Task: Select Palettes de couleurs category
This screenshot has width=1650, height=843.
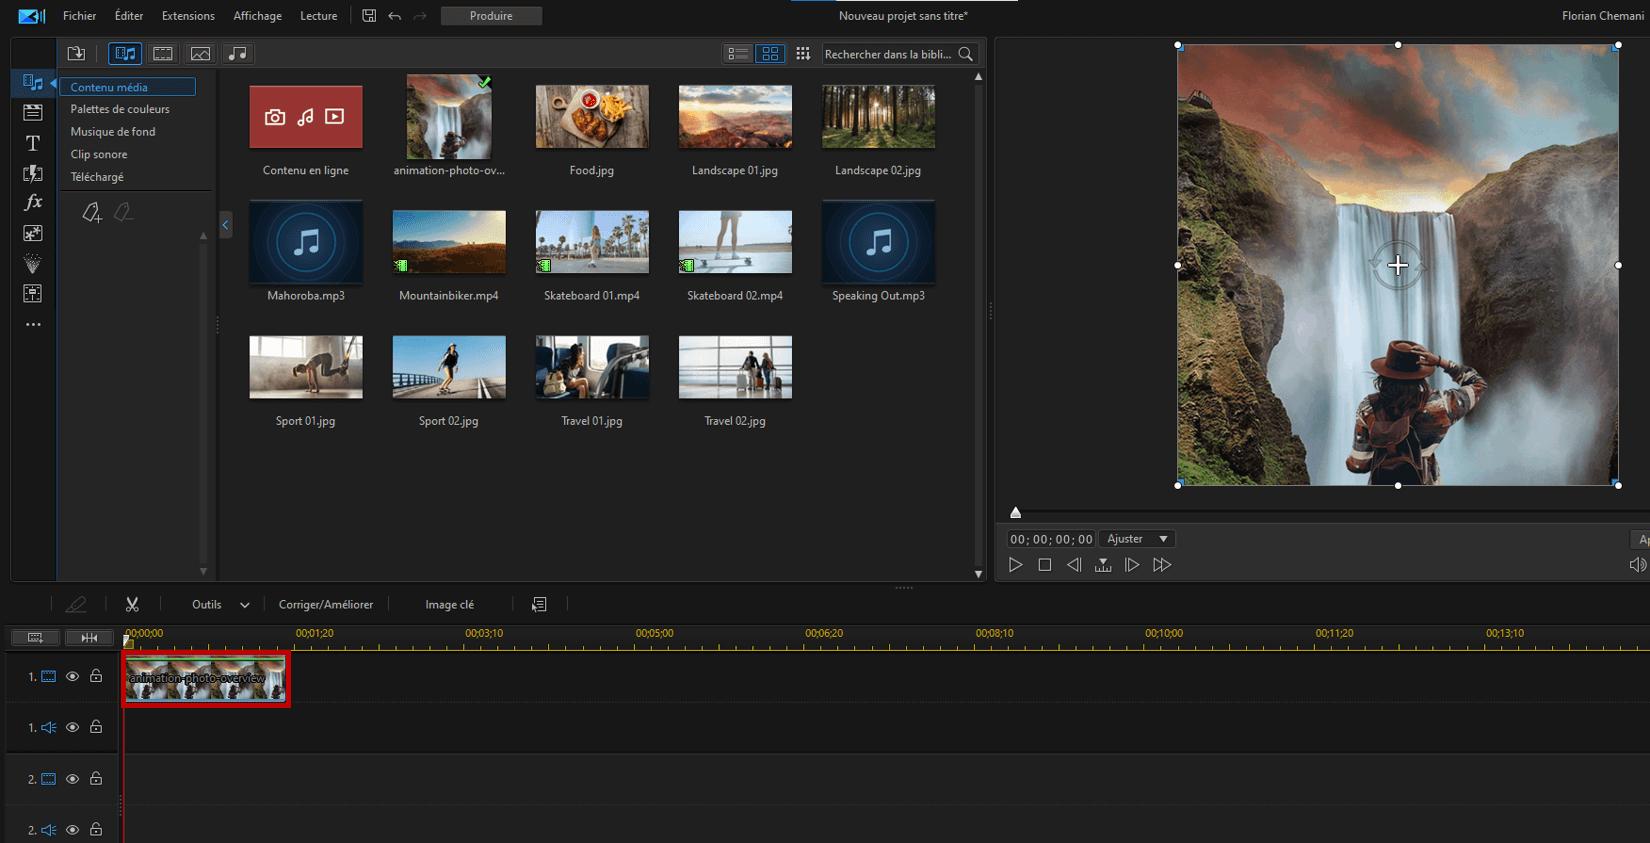Action: [120, 109]
